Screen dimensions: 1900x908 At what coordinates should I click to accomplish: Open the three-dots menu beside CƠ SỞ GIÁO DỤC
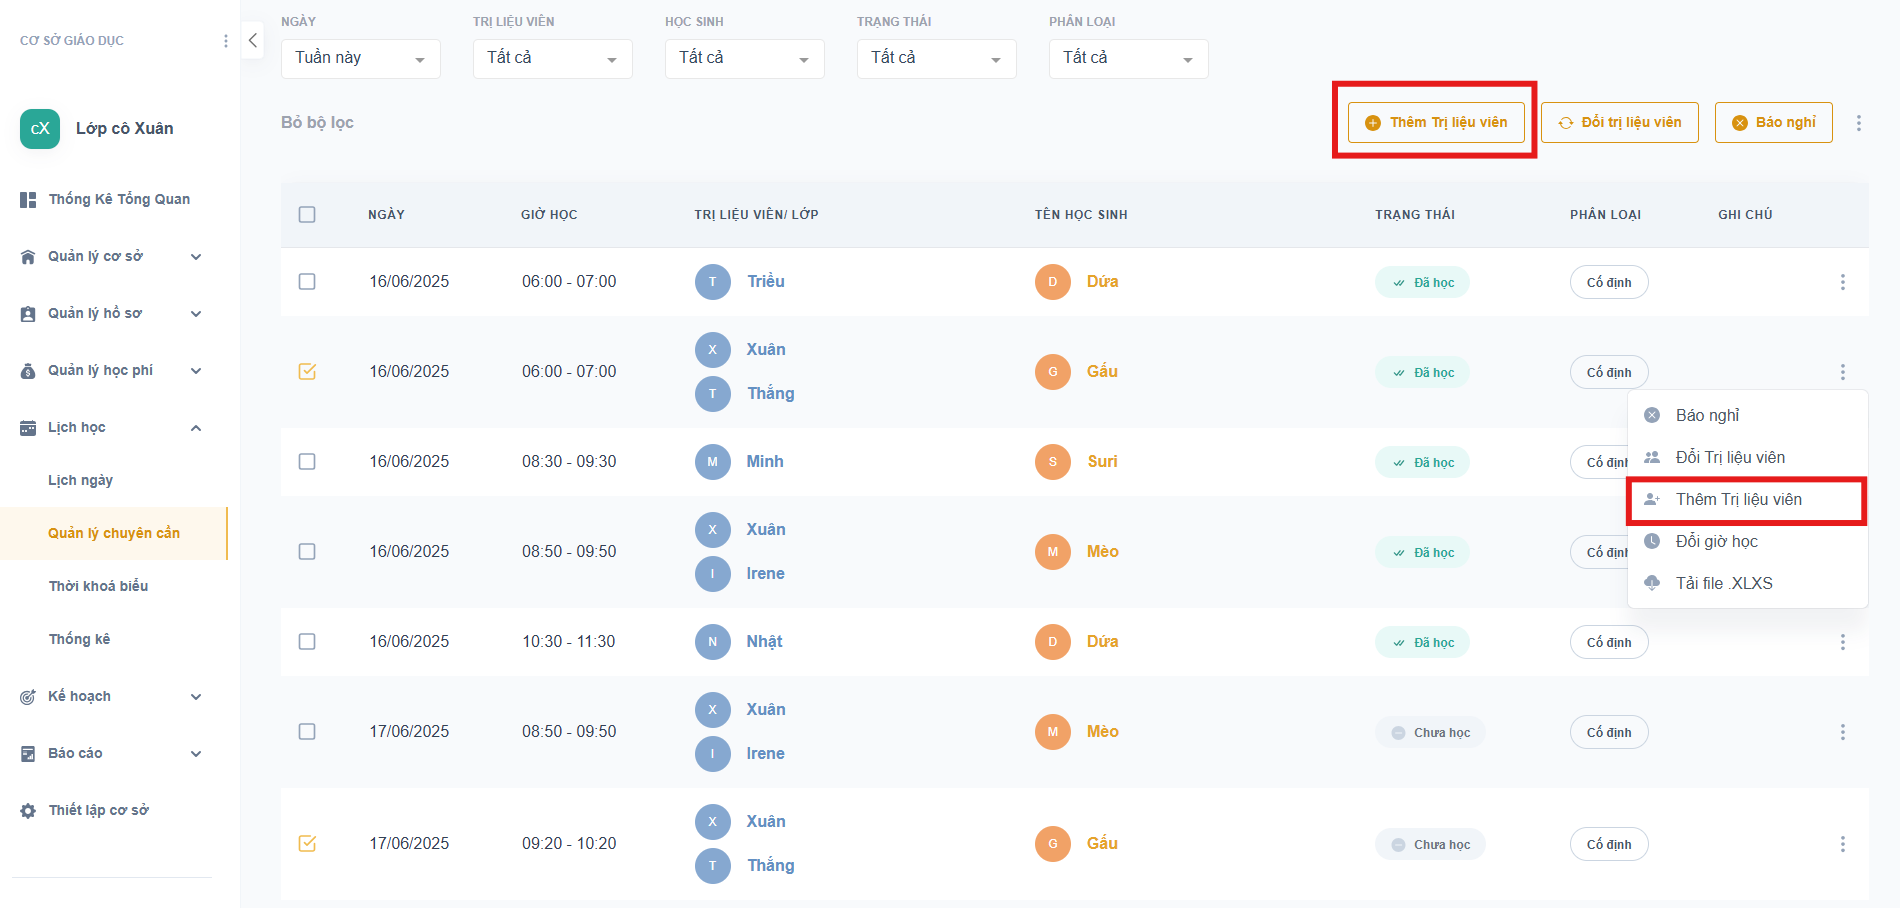pos(226,41)
